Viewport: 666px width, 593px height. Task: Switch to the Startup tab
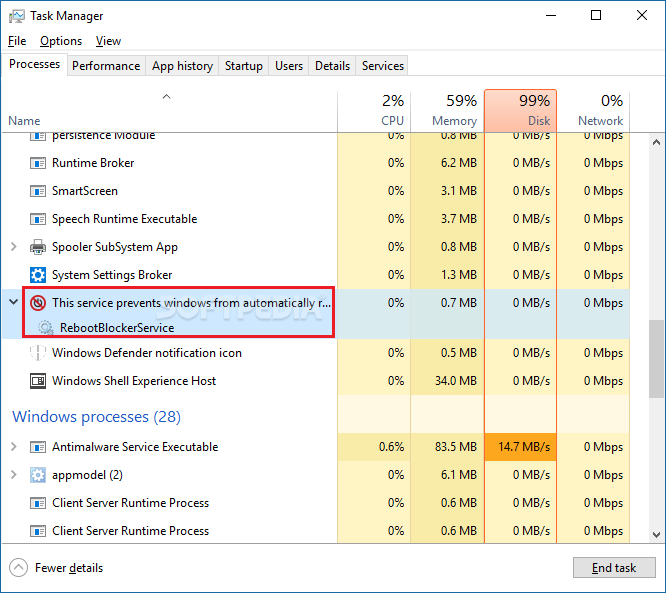click(243, 66)
